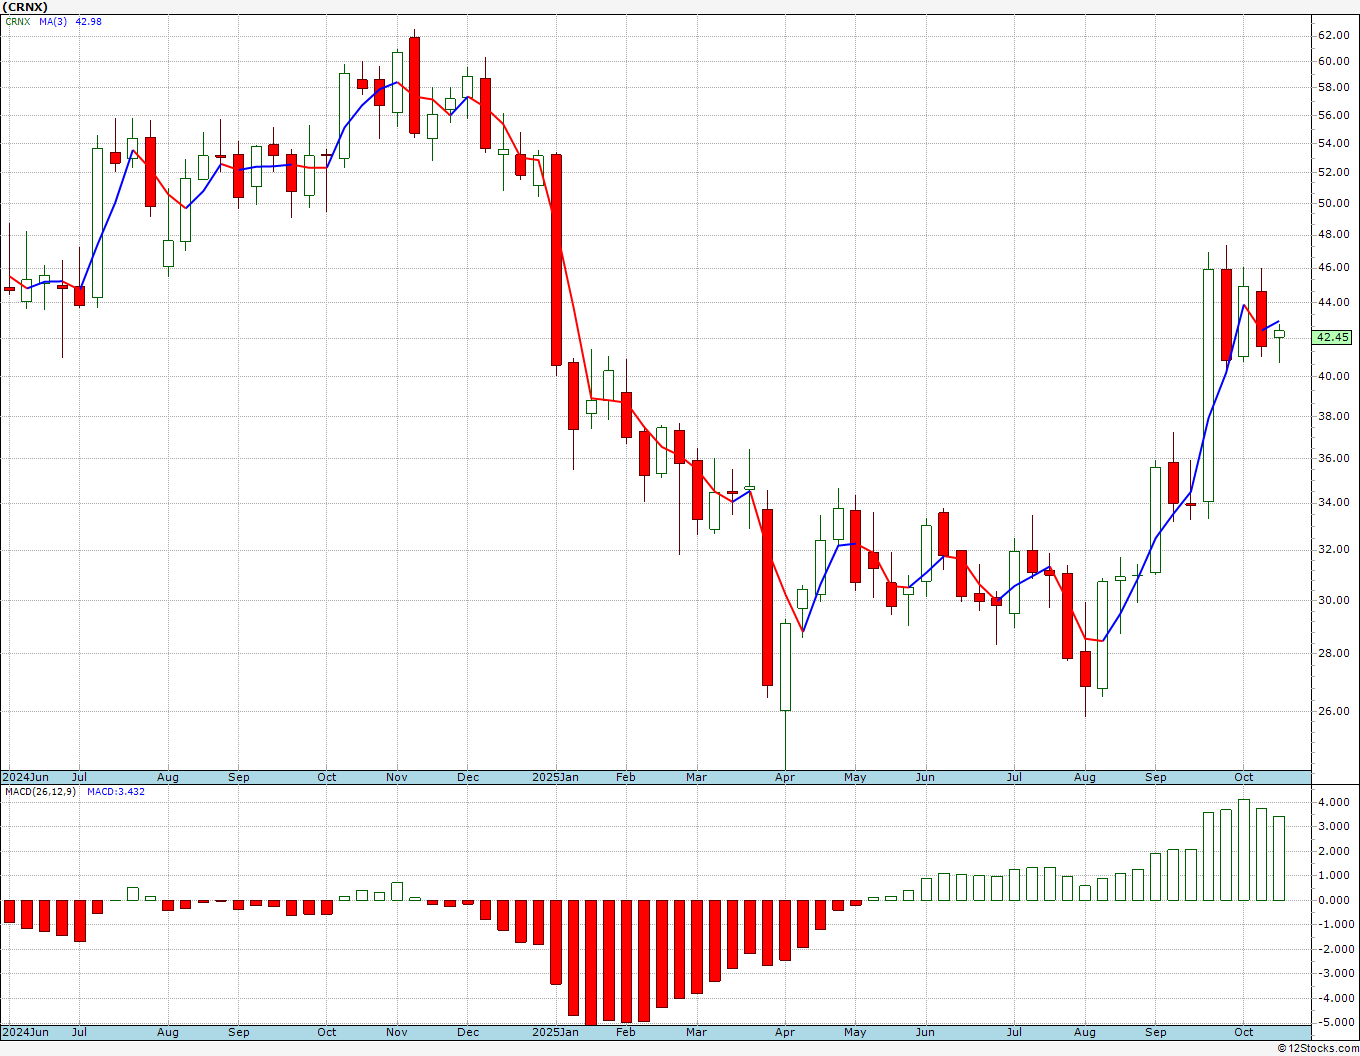Select the 1.000 MACD axis label

click(1334, 875)
